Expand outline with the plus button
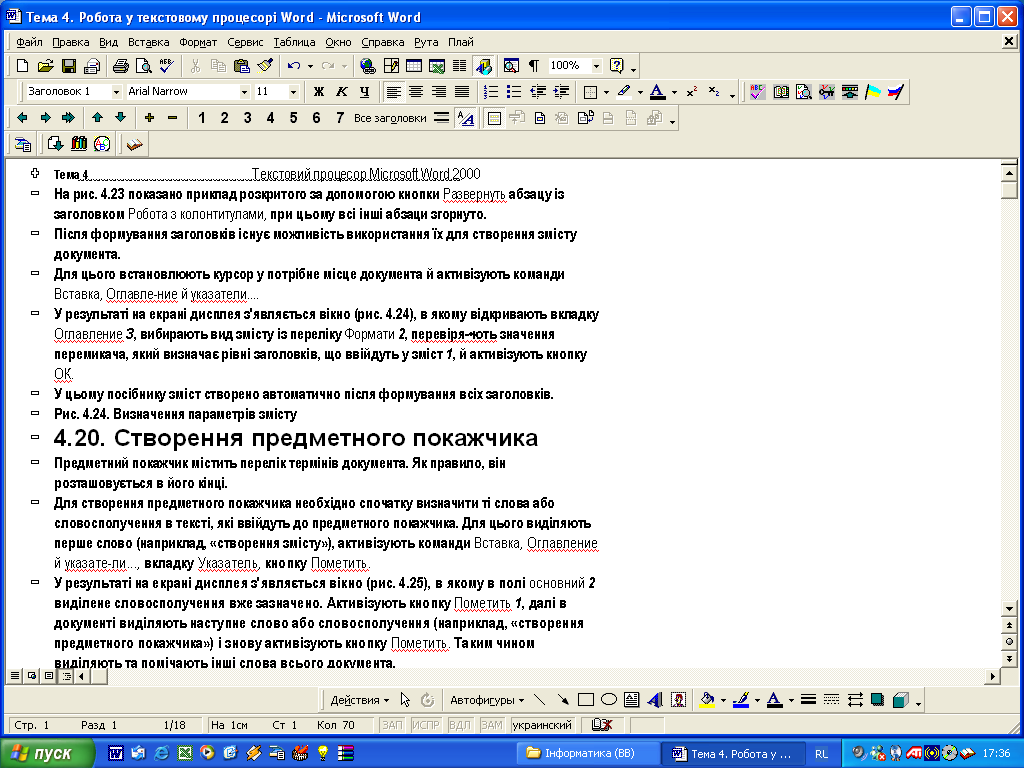 pos(150,118)
